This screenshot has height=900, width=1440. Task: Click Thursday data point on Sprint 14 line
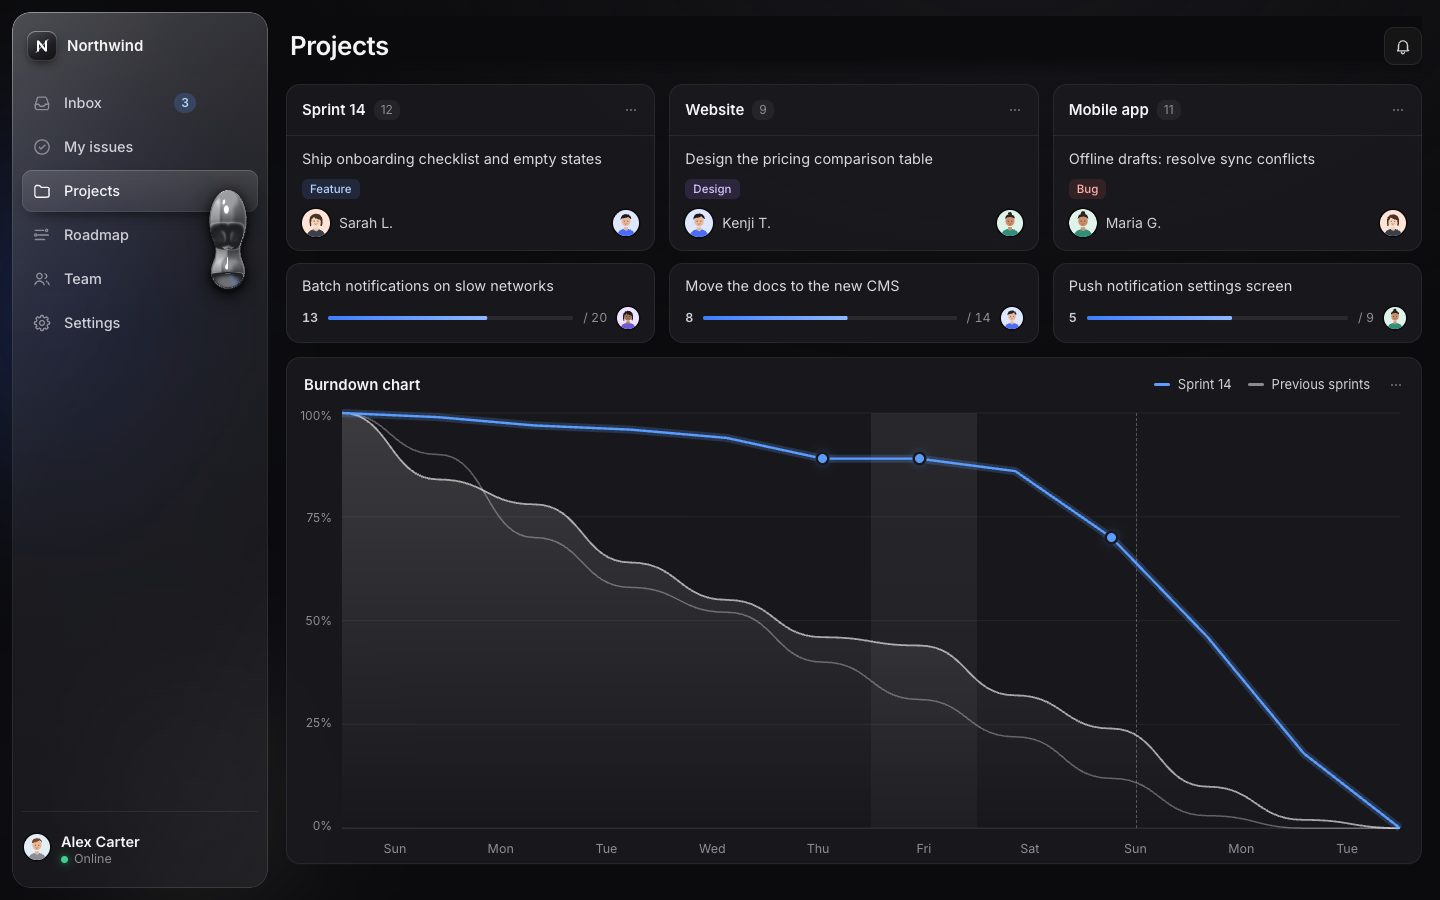coord(822,459)
